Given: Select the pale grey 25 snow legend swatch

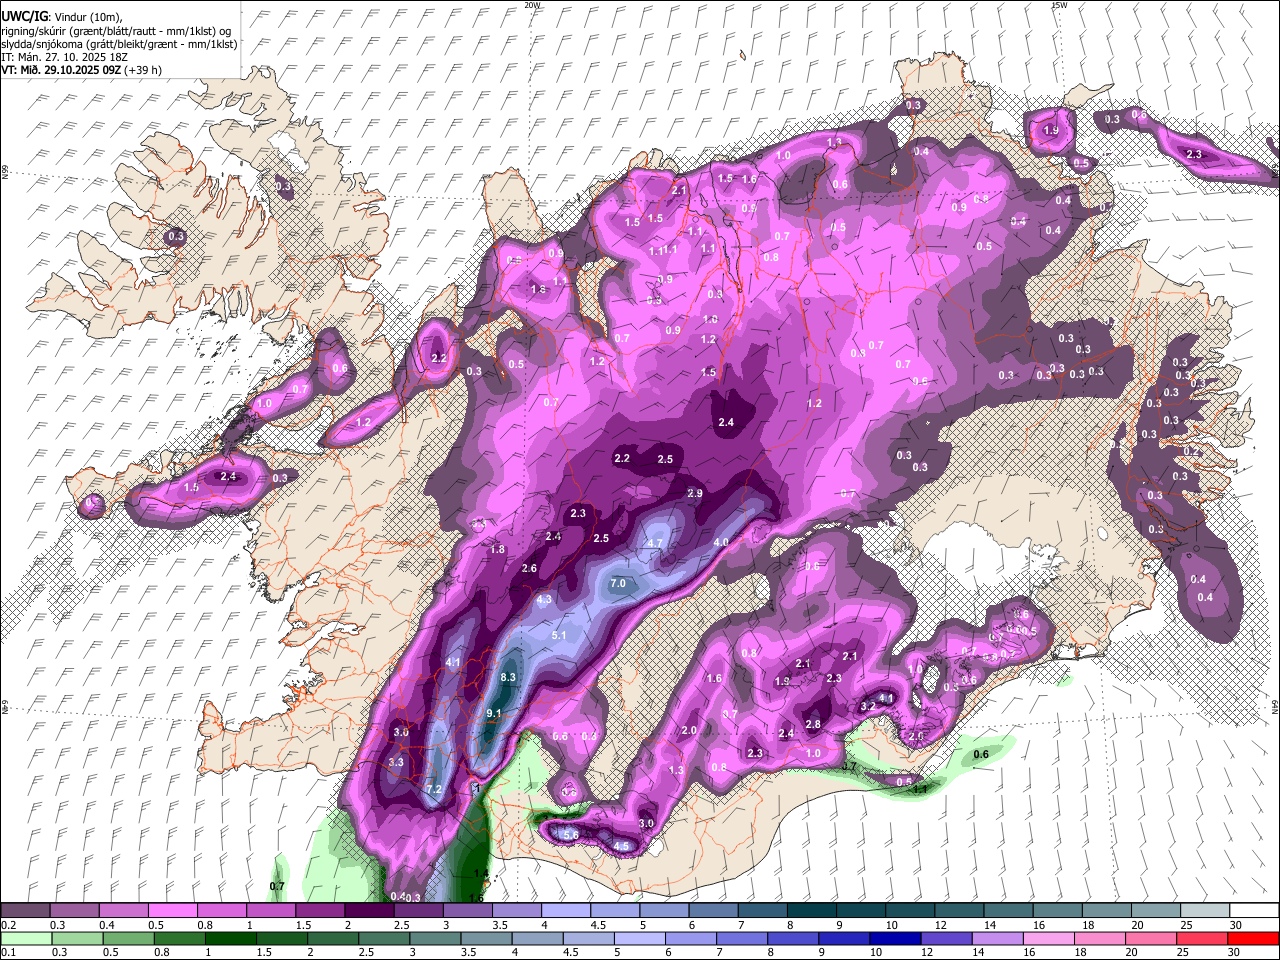Looking at the screenshot, I should [1205, 910].
